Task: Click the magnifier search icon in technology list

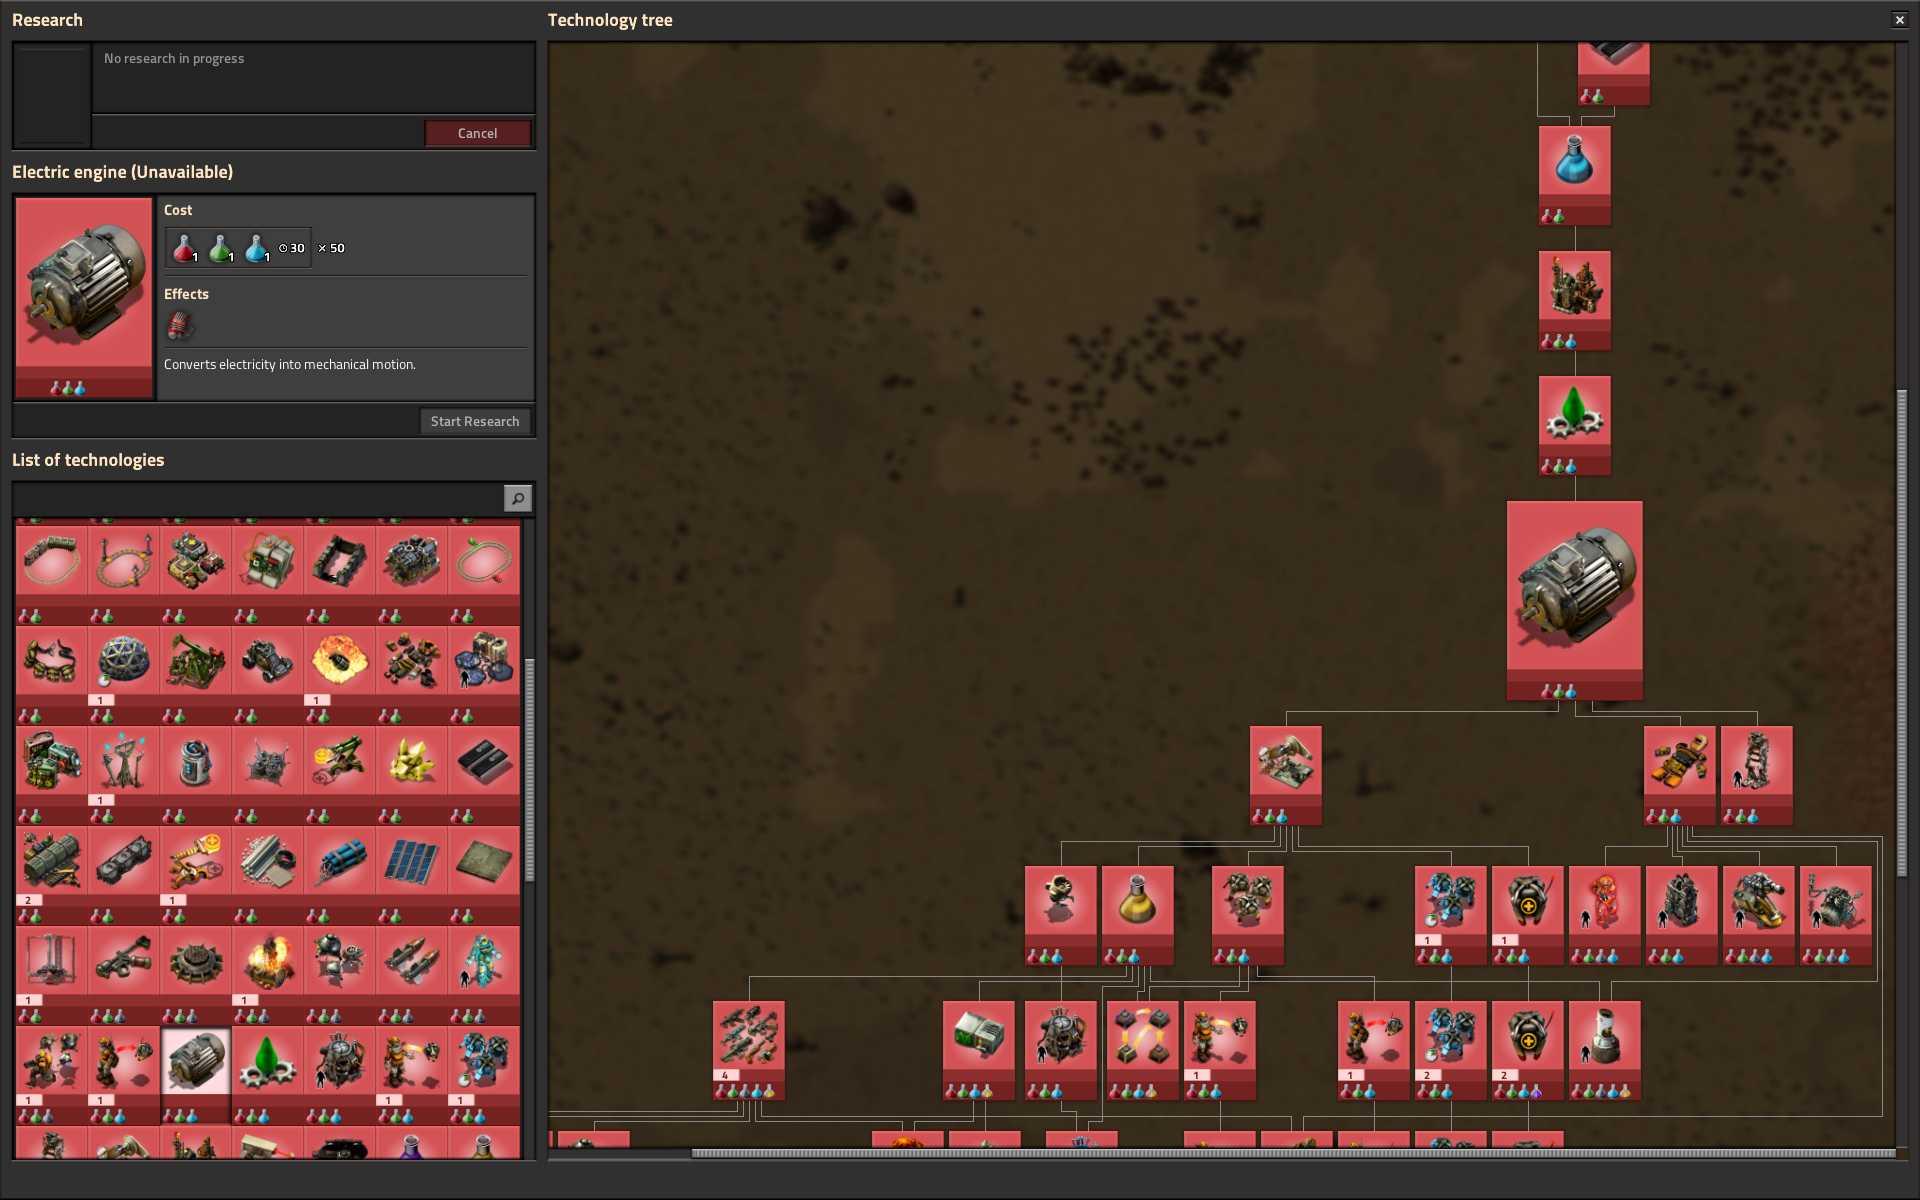Action: point(517,498)
